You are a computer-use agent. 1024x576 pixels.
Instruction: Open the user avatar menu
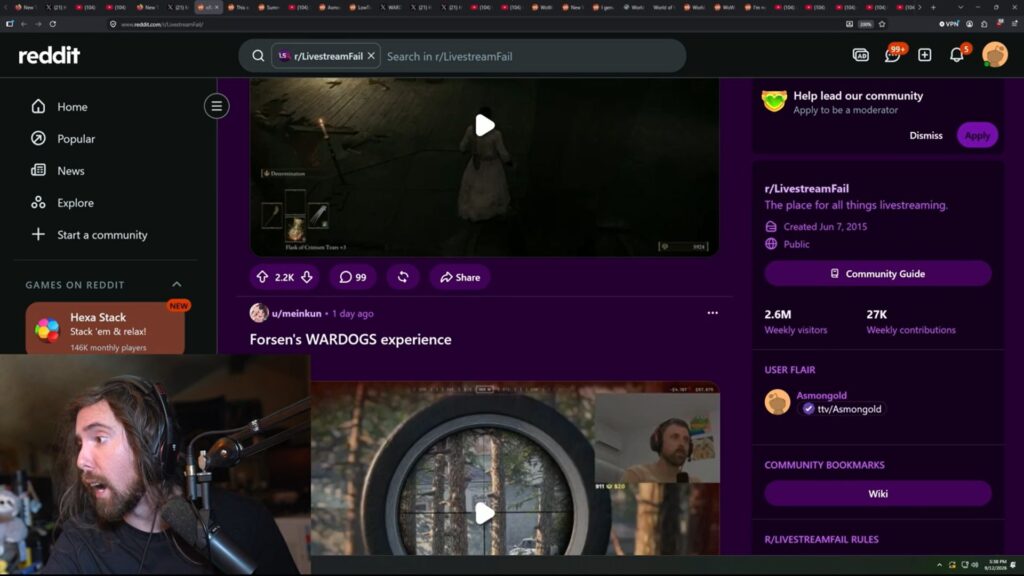click(995, 55)
